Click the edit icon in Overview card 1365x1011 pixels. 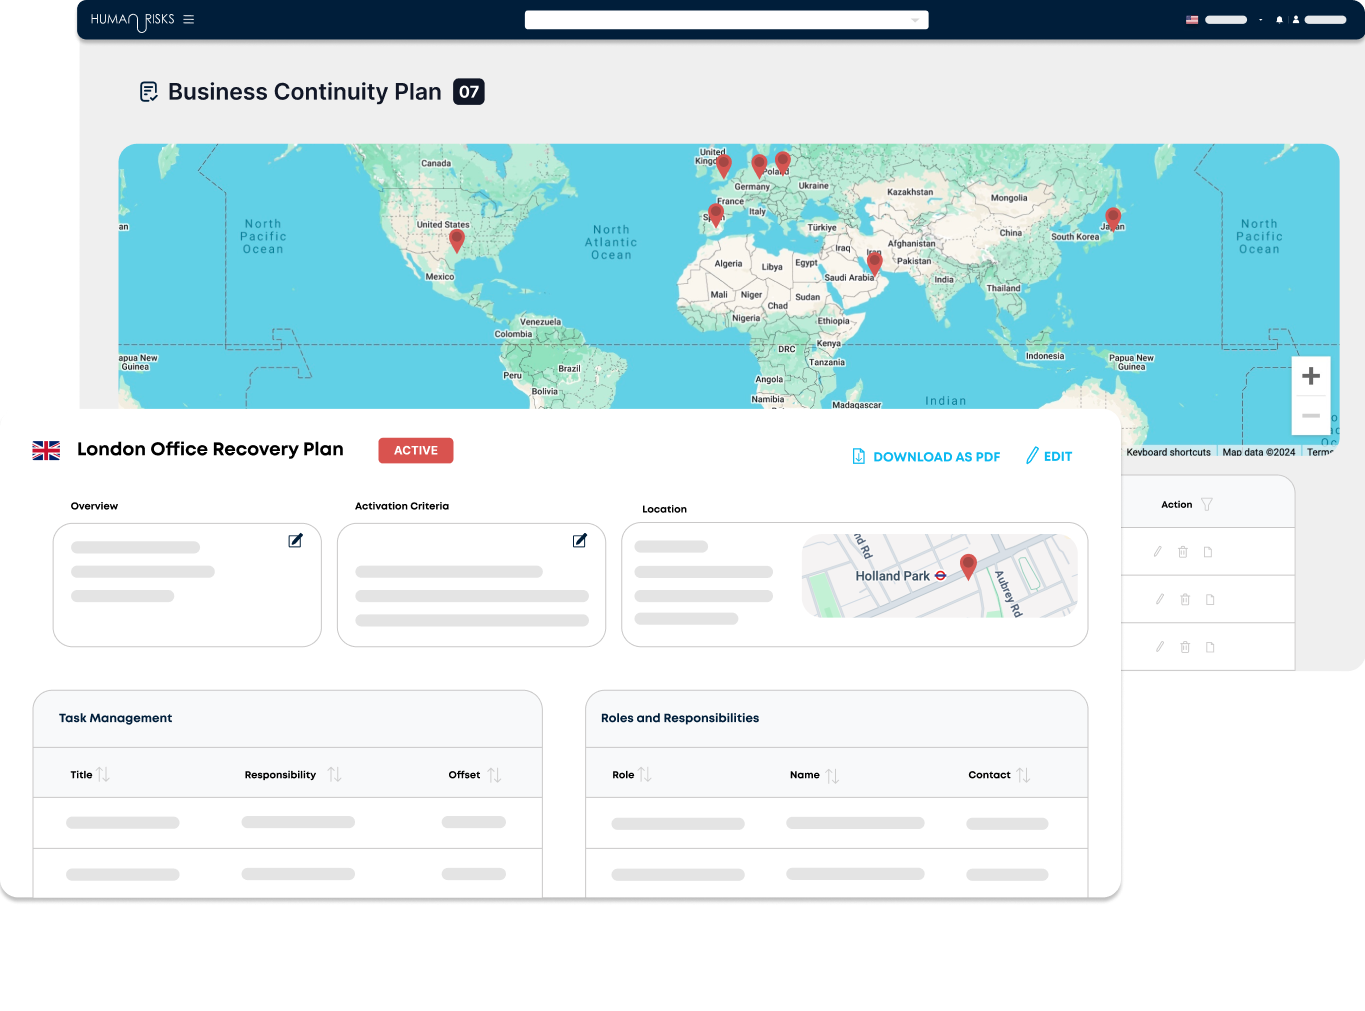pyautogui.click(x=295, y=541)
